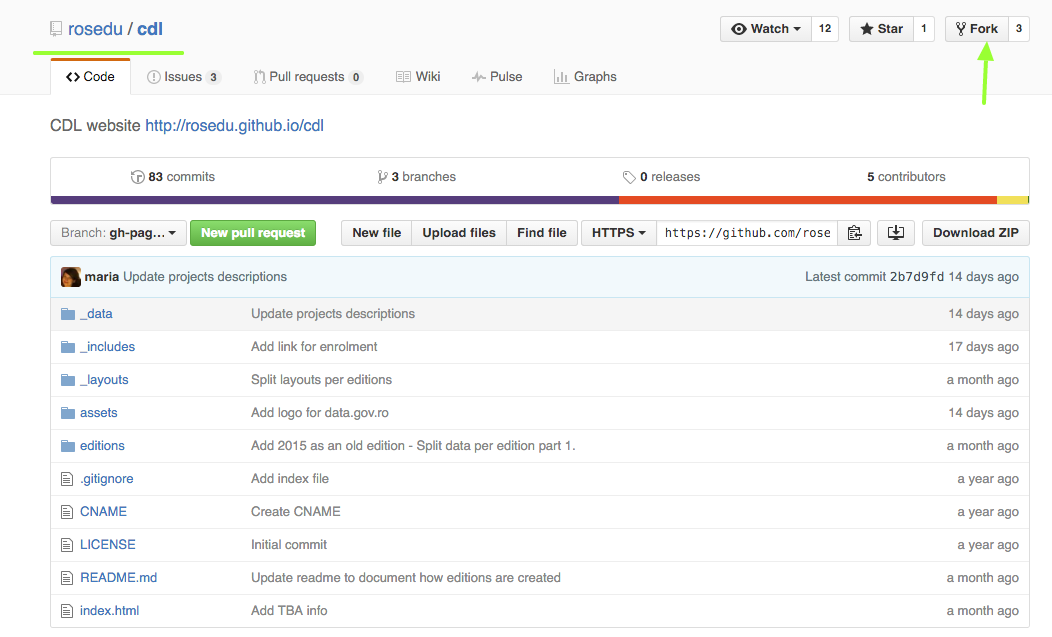The image size is (1052, 637).
Task: Select the clone URL text field
Action: [x=747, y=233]
